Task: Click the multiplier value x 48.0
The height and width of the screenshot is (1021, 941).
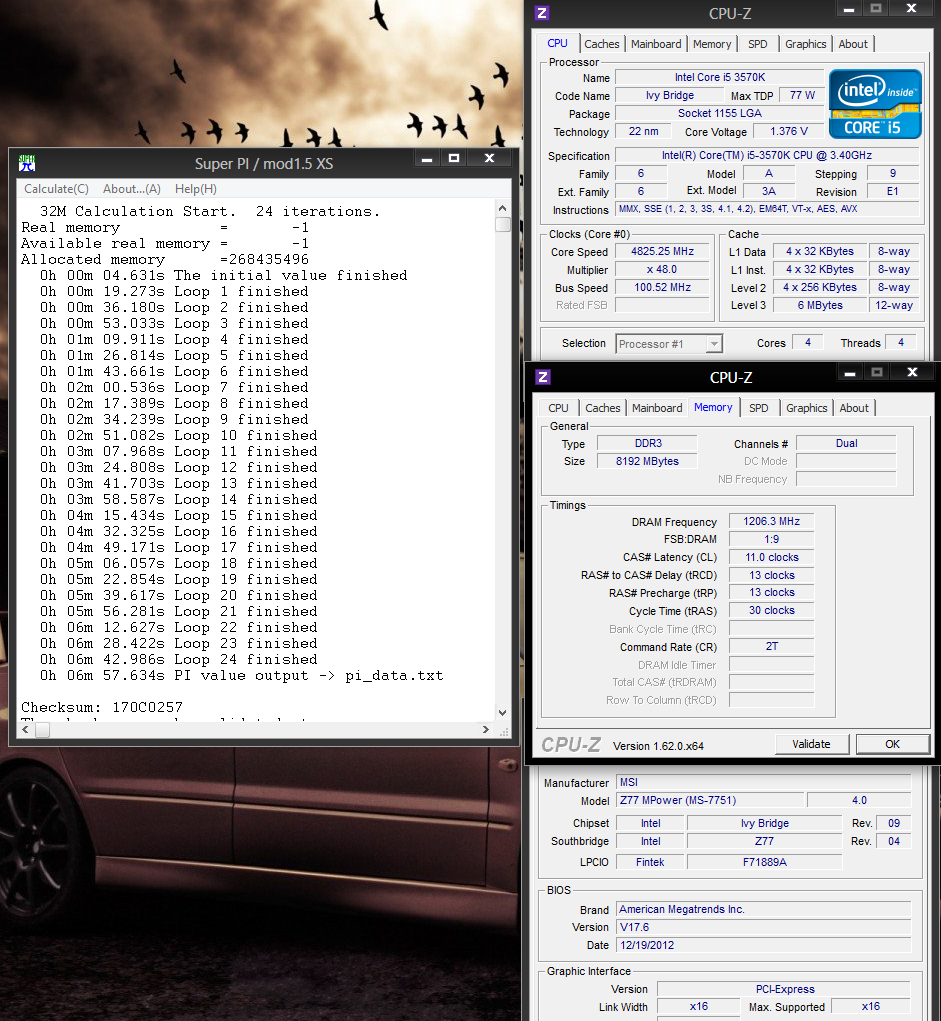Action: click(662, 270)
